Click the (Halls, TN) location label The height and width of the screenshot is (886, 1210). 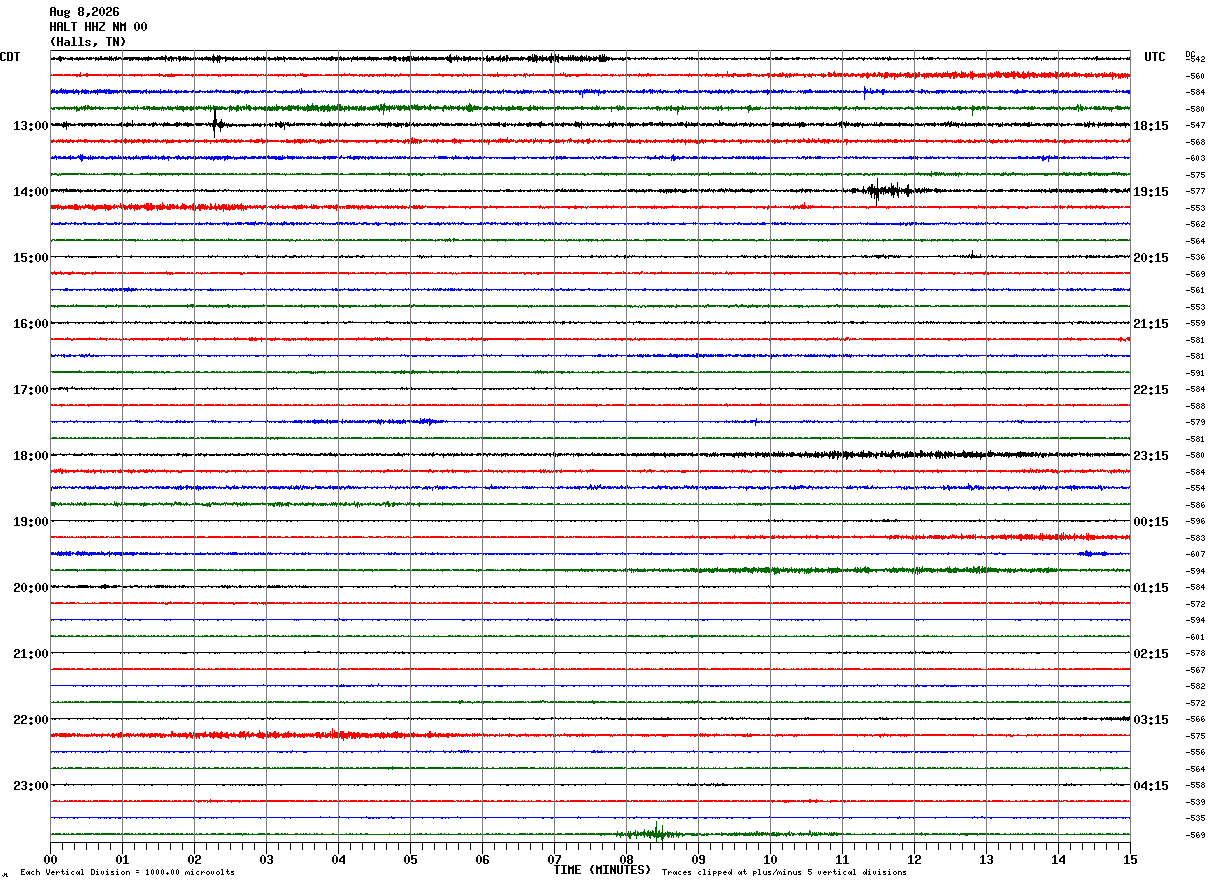(x=88, y=42)
